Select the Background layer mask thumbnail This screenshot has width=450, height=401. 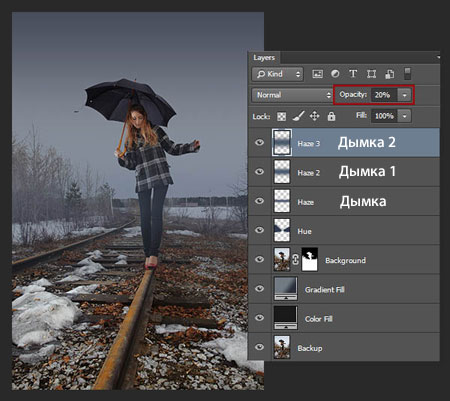(309, 259)
